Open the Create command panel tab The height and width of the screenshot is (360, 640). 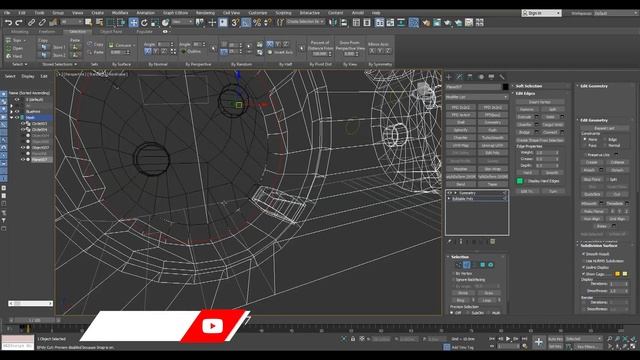(x=449, y=77)
